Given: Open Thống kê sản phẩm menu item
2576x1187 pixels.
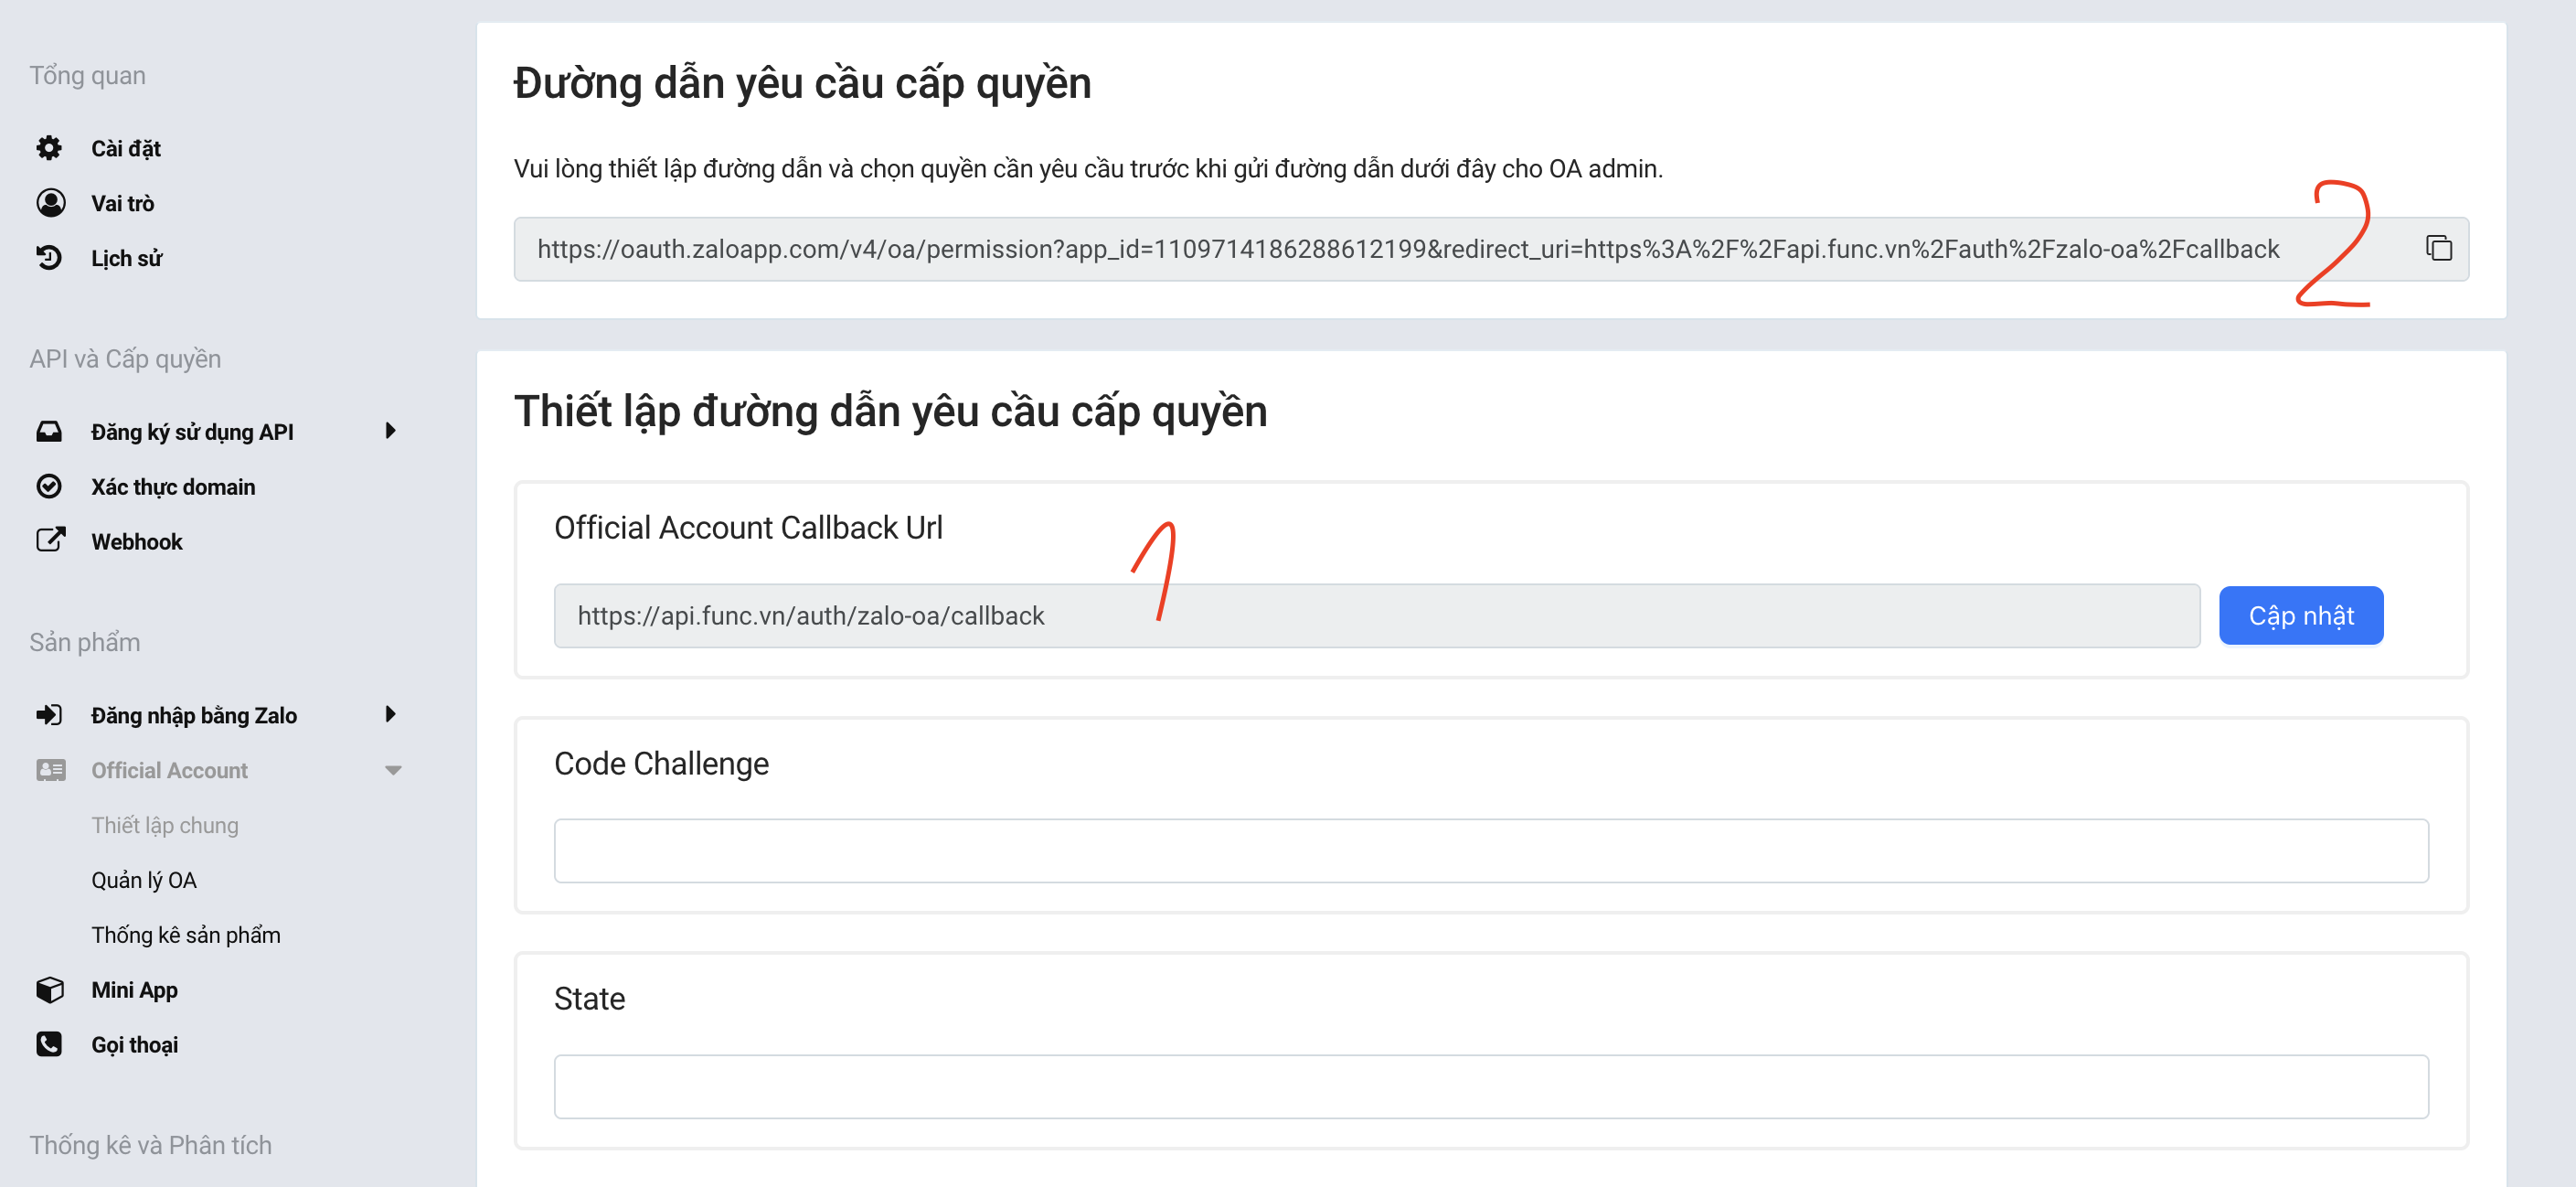Looking at the screenshot, I should coord(186,935).
